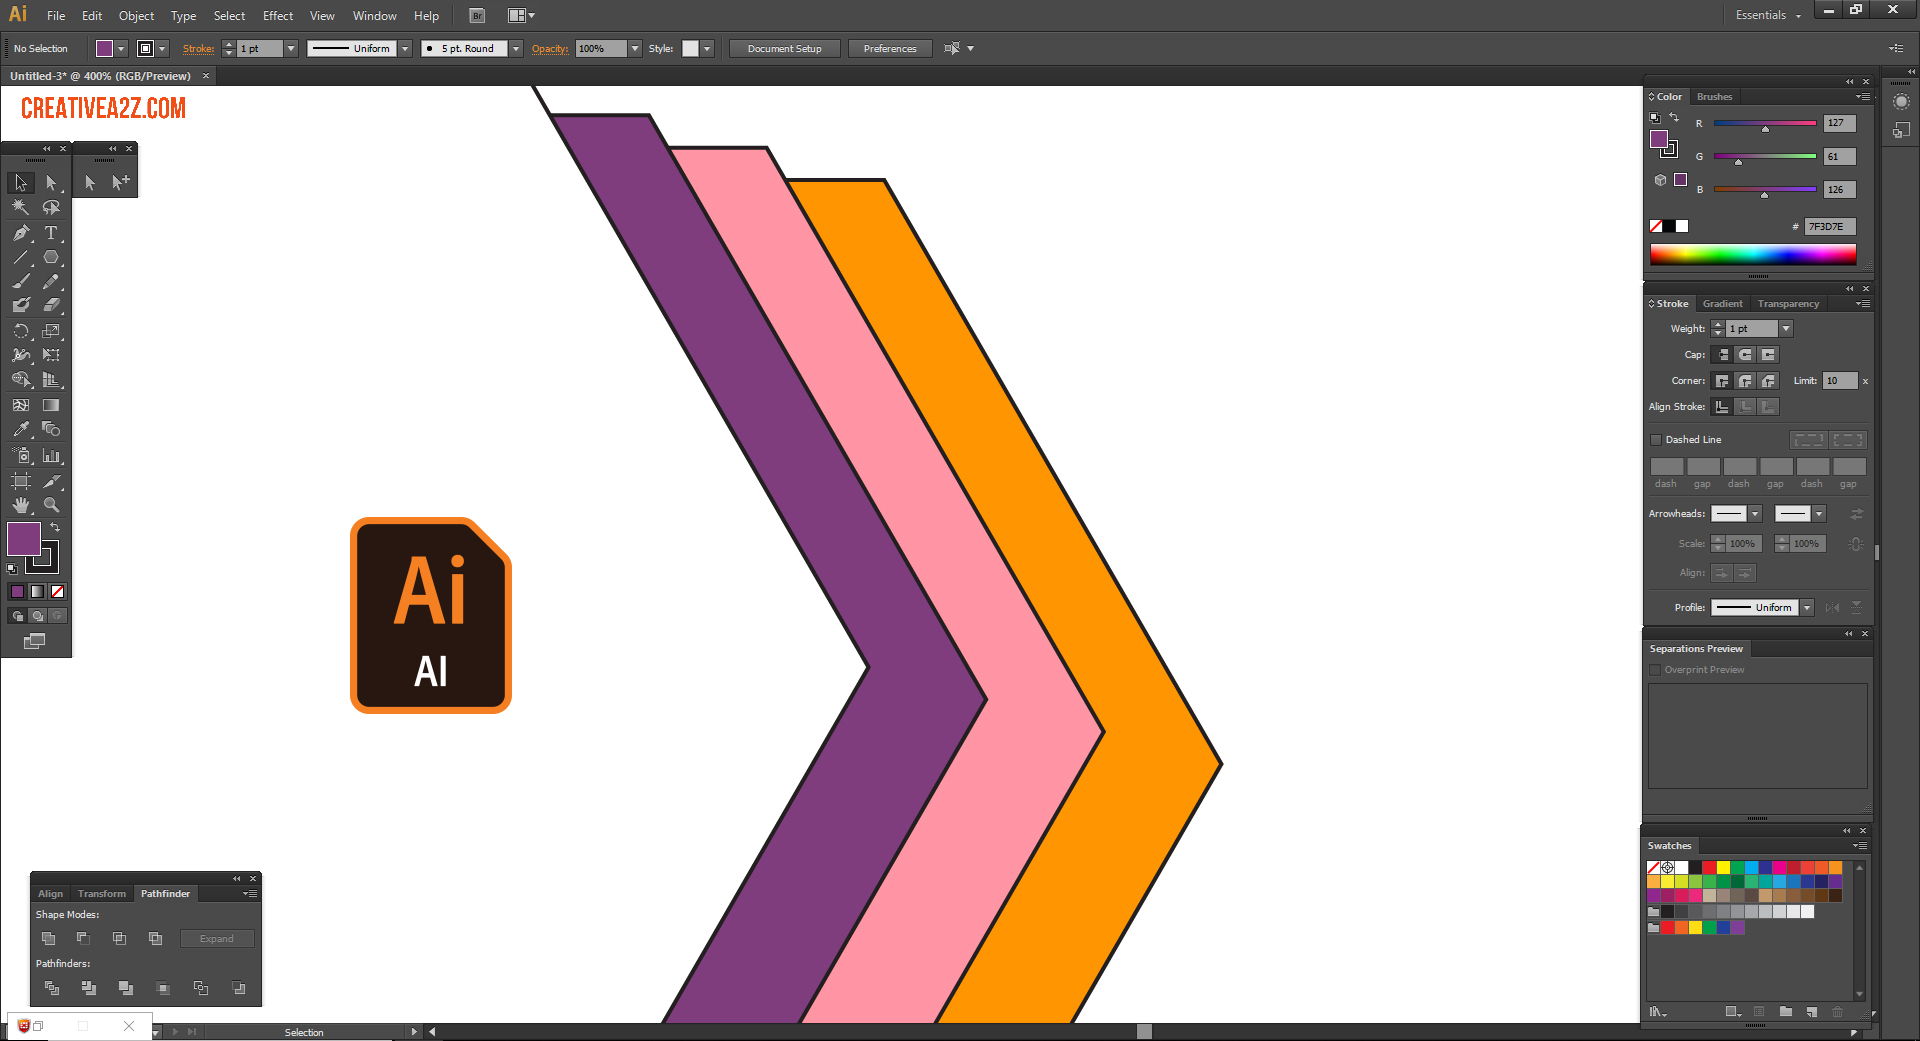Select the Group Selection tool

click(x=120, y=182)
